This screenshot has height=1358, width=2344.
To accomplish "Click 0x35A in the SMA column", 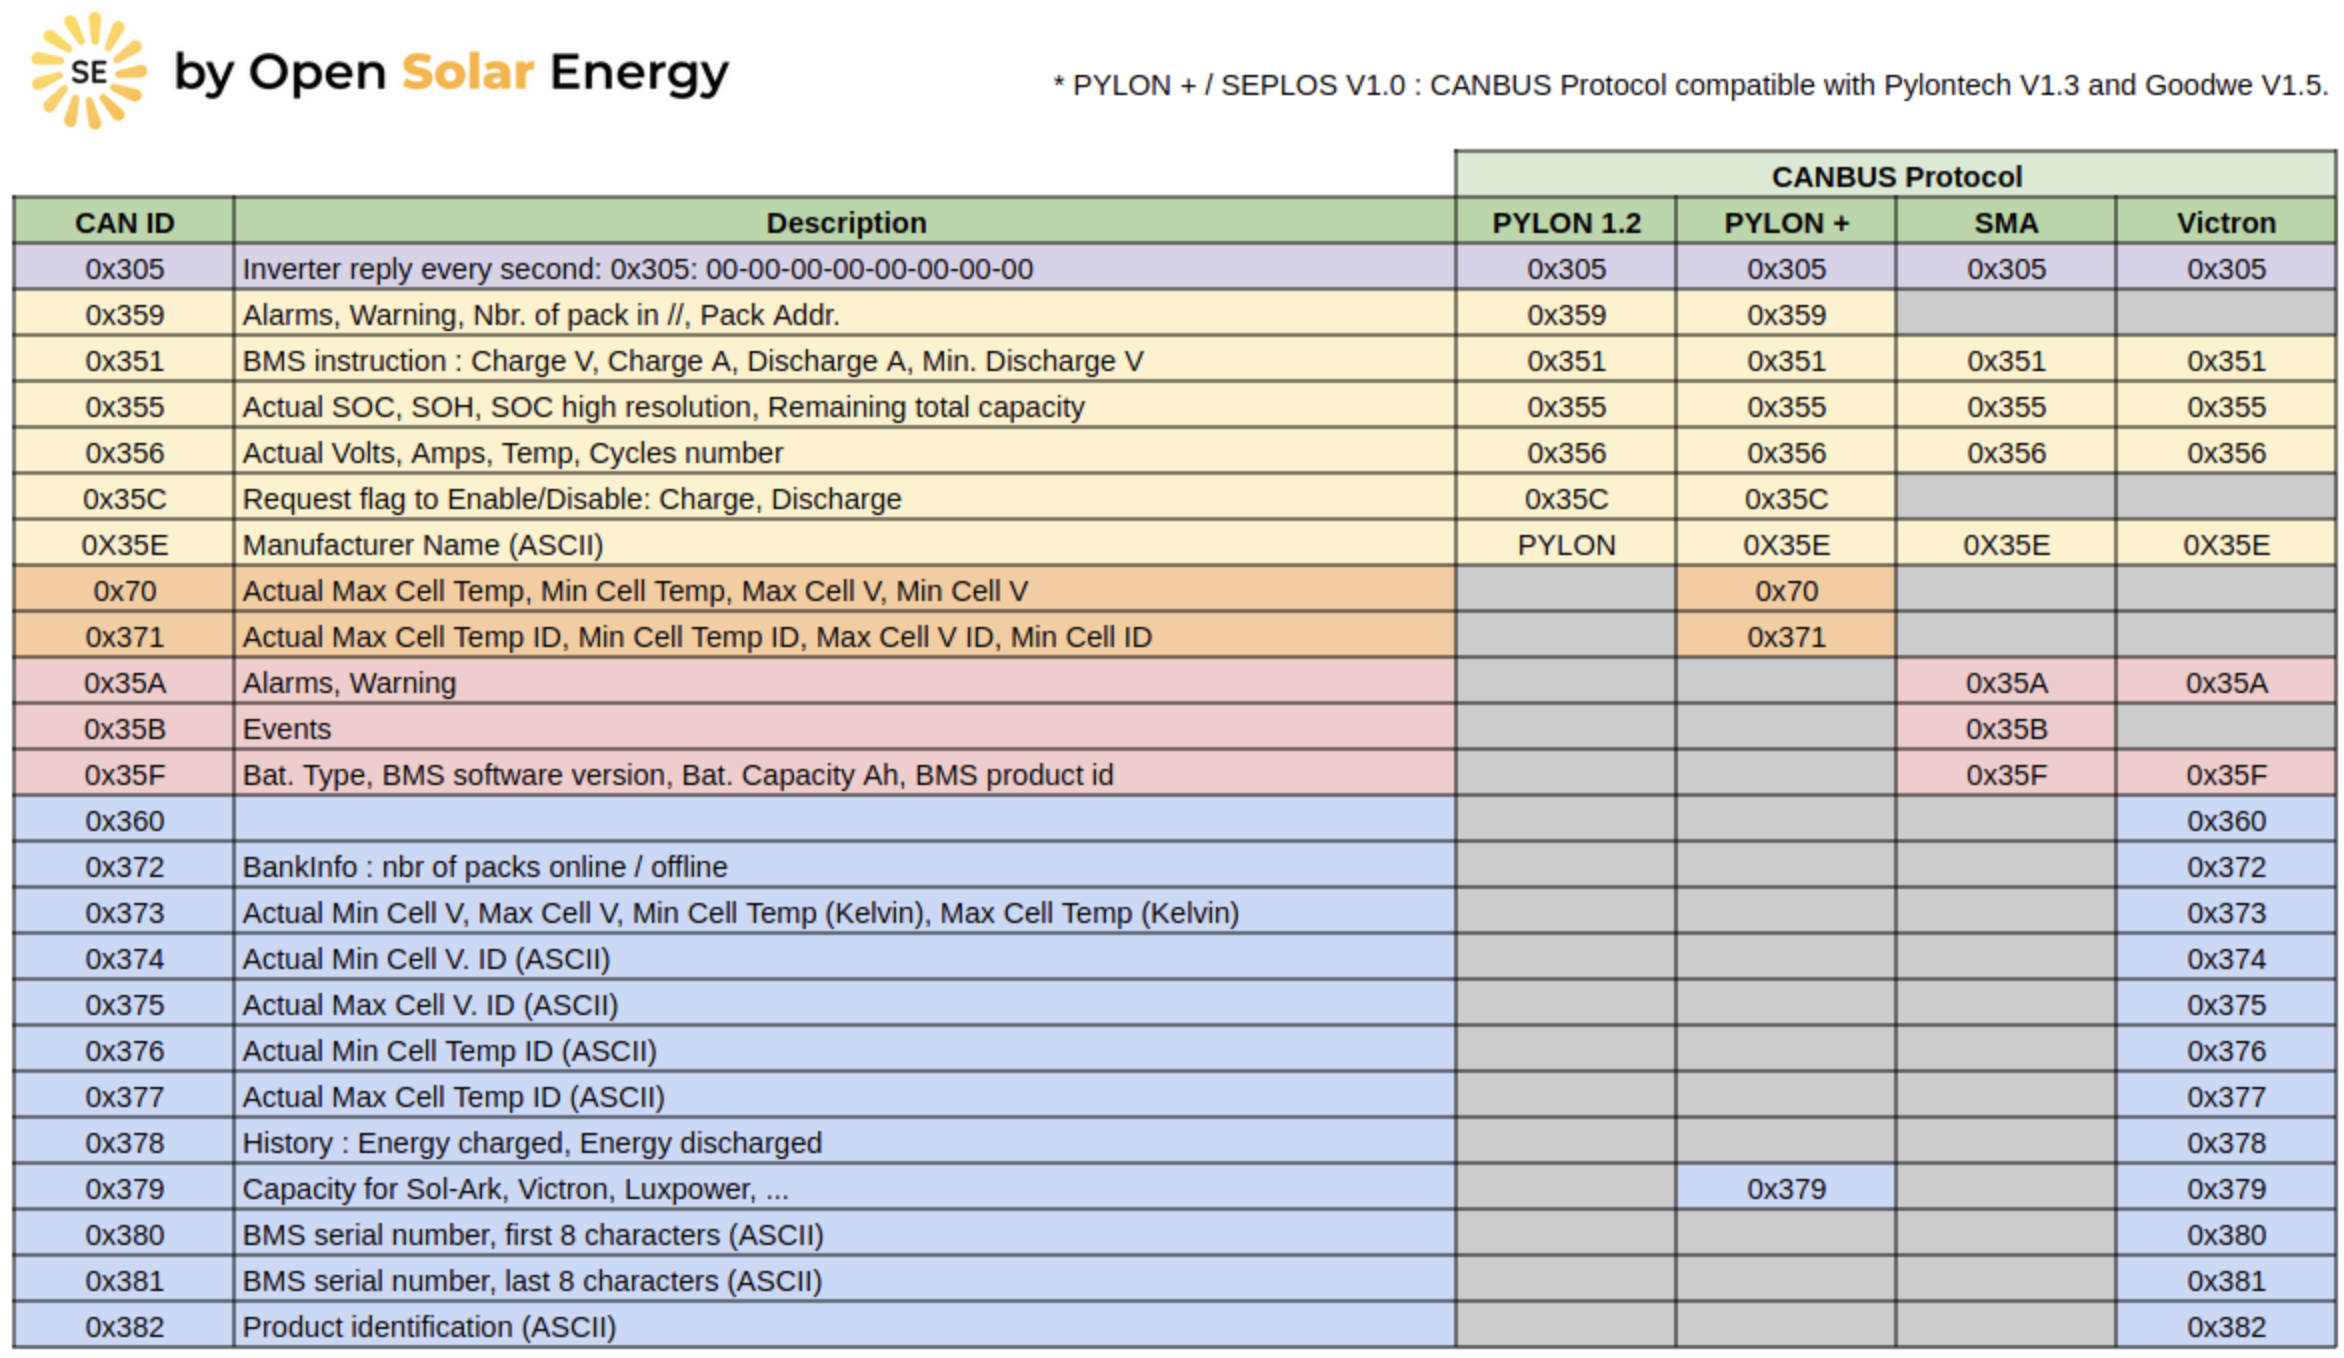I will (2006, 682).
